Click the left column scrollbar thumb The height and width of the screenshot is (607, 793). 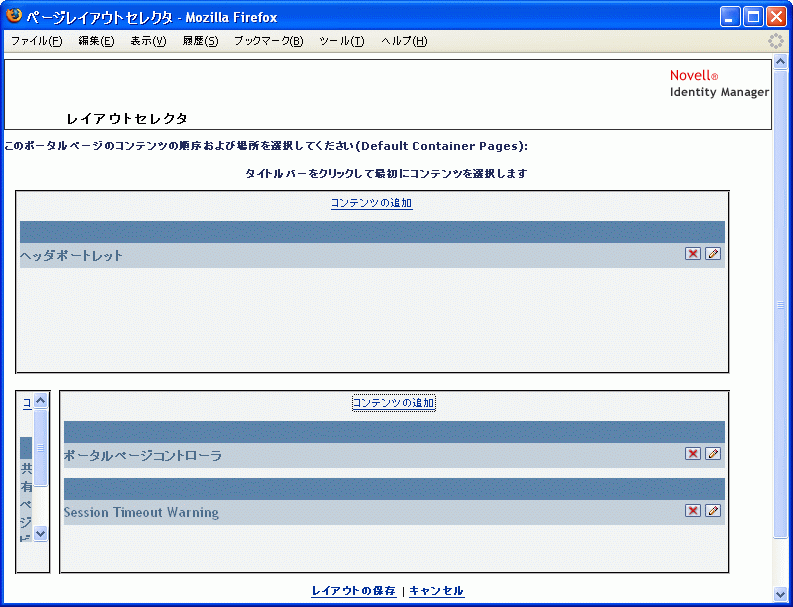pyautogui.click(x=40, y=448)
